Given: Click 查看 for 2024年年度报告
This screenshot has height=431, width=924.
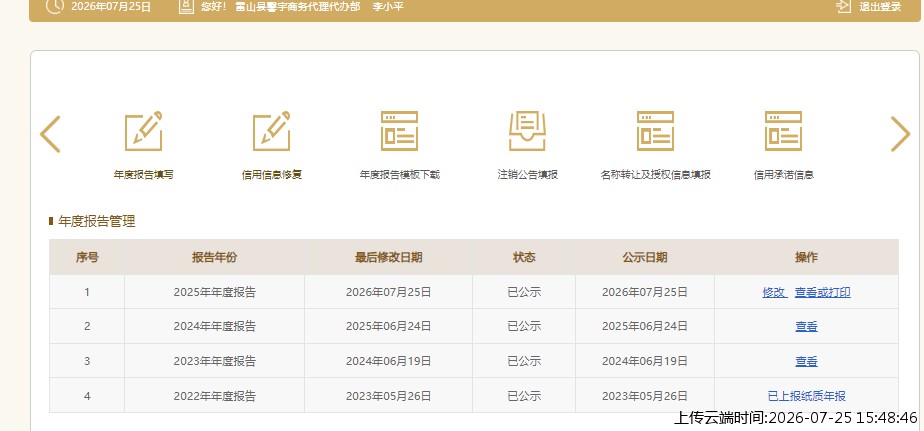Looking at the screenshot, I should pyautogui.click(x=806, y=326).
